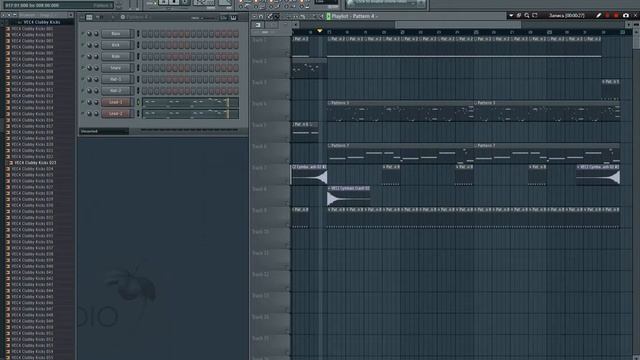The height and width of the screenshot is (360, 640).
Task: Click the playlist vertical scrollbar
Action: pos(637,39)
